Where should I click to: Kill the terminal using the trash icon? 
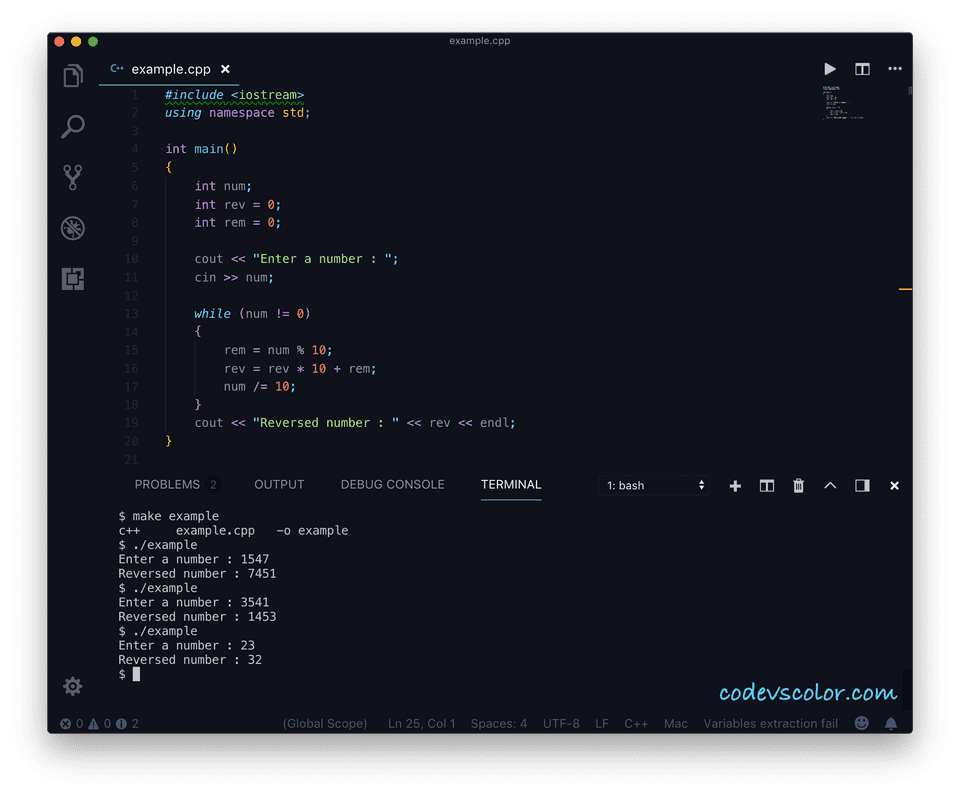coord(798,485)
